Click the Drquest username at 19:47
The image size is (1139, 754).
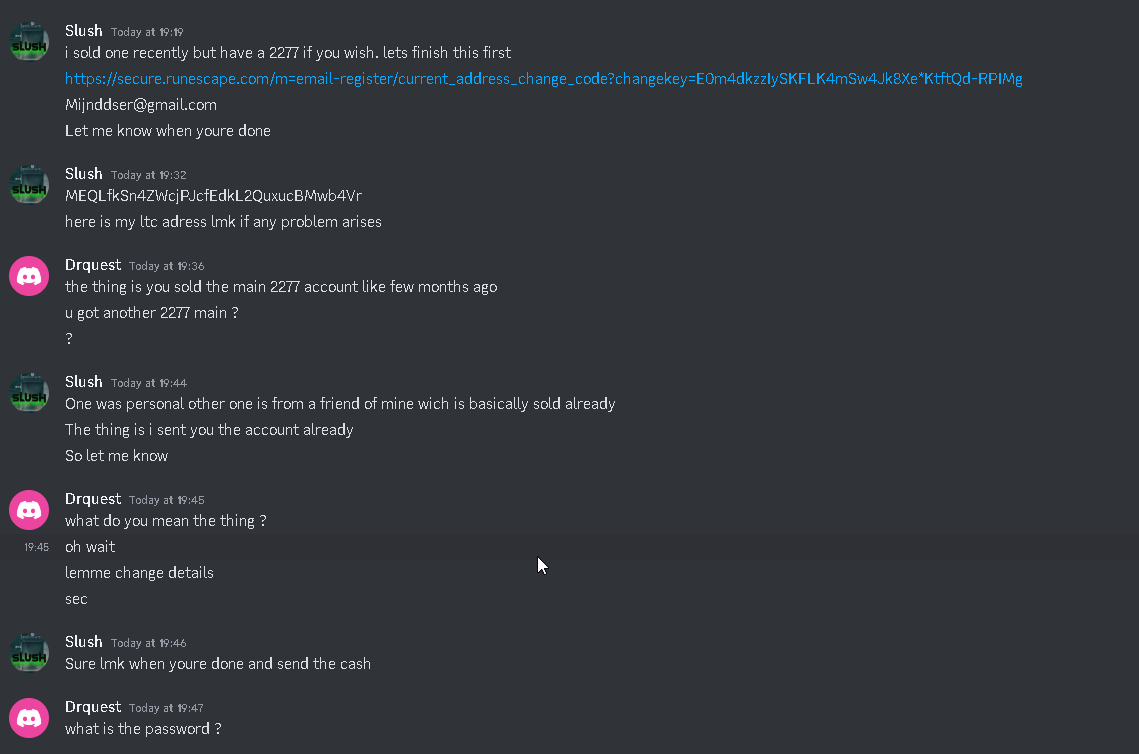pyautogui.click(x=93, y=707)
